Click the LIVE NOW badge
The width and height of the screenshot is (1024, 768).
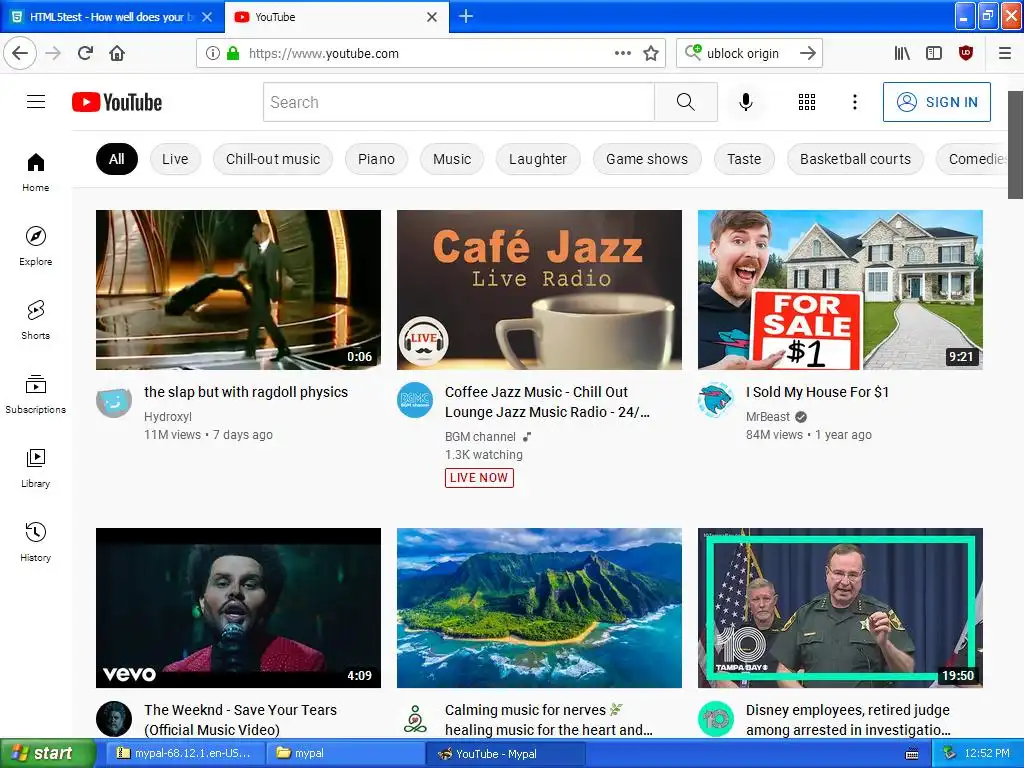[x=479, y=478]
